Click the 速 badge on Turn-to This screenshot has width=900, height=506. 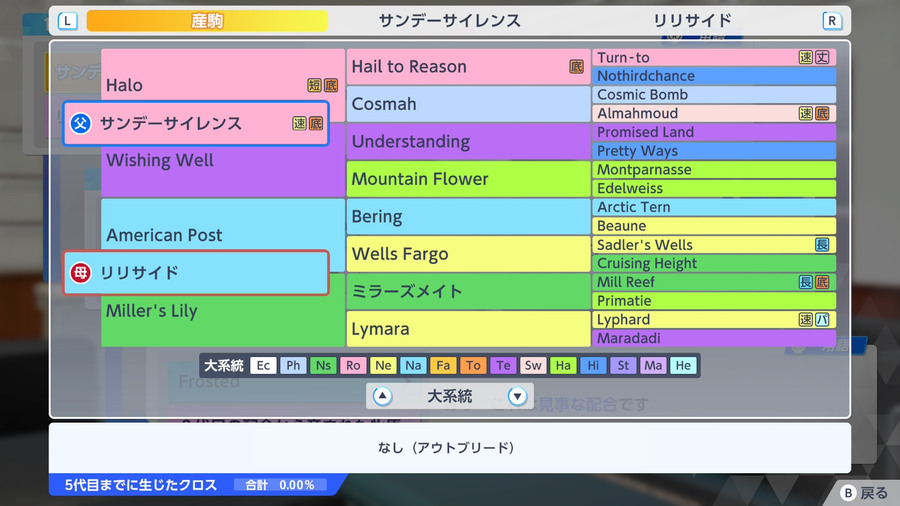coord(806,57)
